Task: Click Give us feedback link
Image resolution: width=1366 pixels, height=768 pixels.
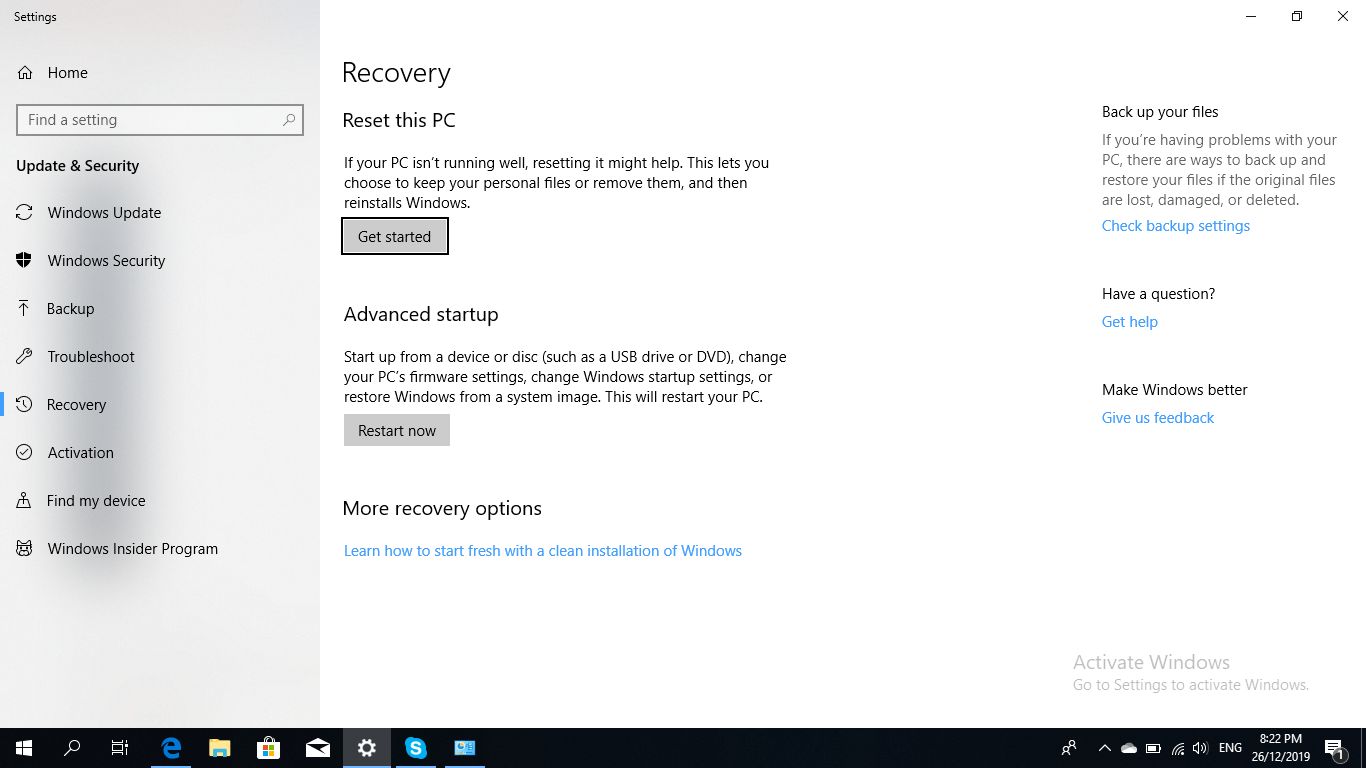Action: click(1158, 418)
